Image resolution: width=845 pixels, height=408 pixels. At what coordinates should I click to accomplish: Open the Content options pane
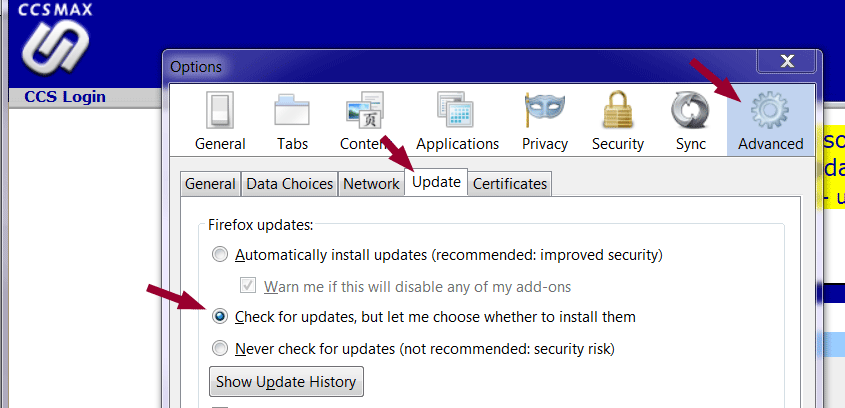(364, 121)
